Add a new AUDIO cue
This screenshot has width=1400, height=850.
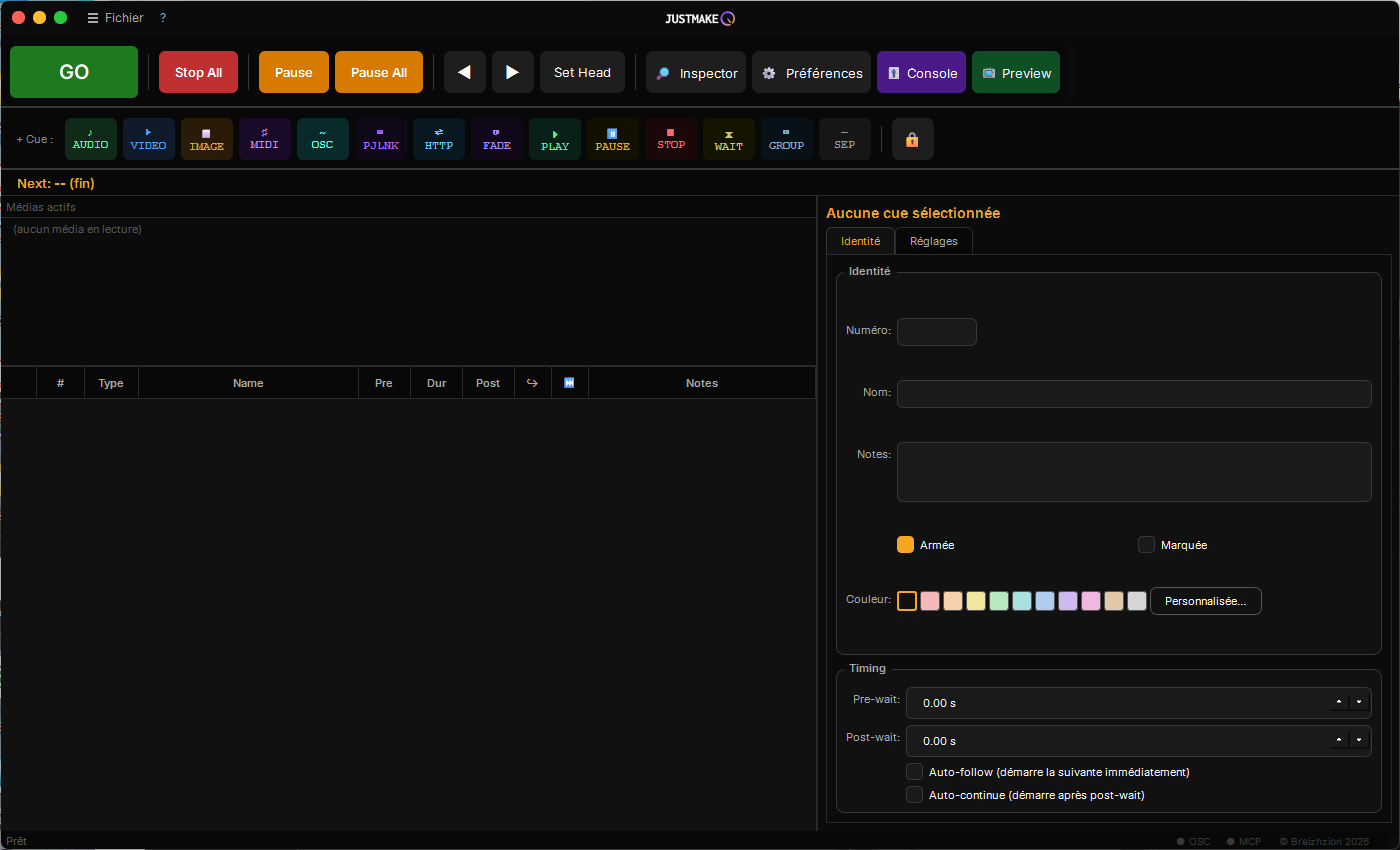tap(91, 139)
